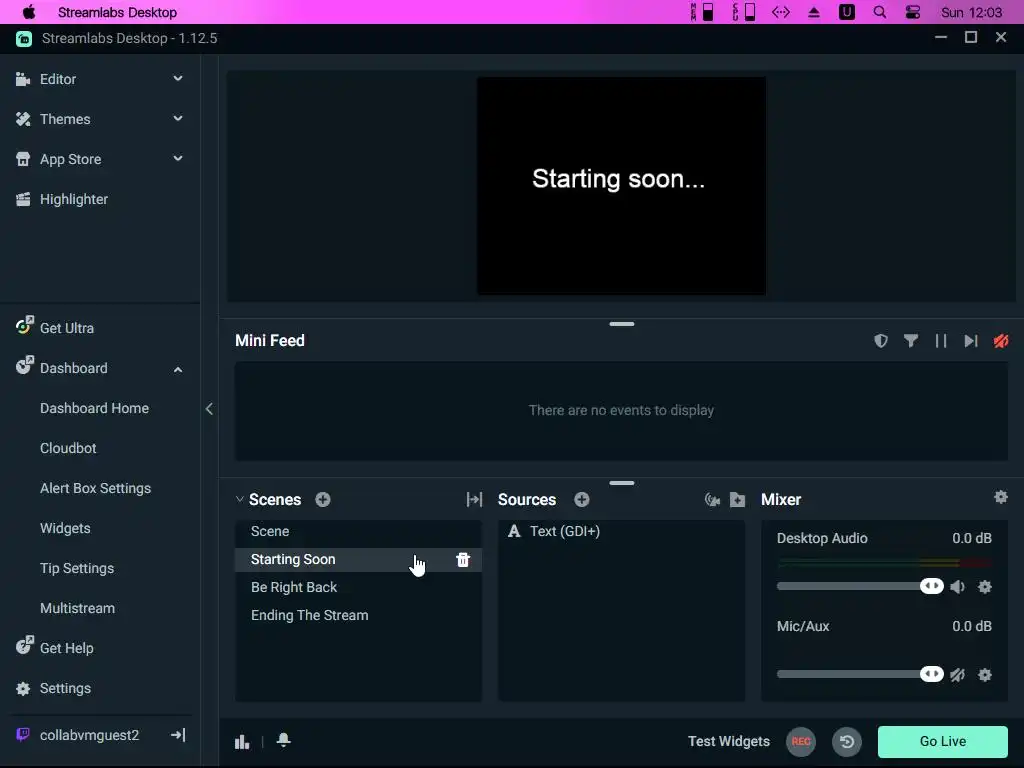Expand the Themes chevron
The width and height of the screenshot is (1024, 768).
tap(178, 118)
